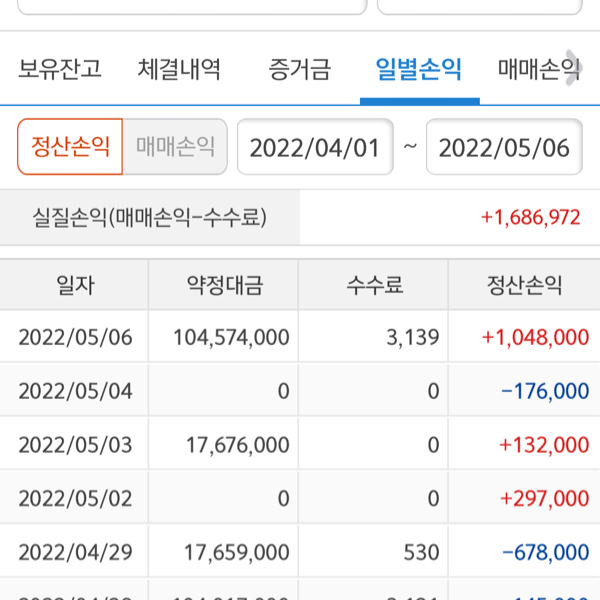This screenshot has height=600, width=600.
Task: Open end date picker 2022/05/06
Action: point(504,148)
